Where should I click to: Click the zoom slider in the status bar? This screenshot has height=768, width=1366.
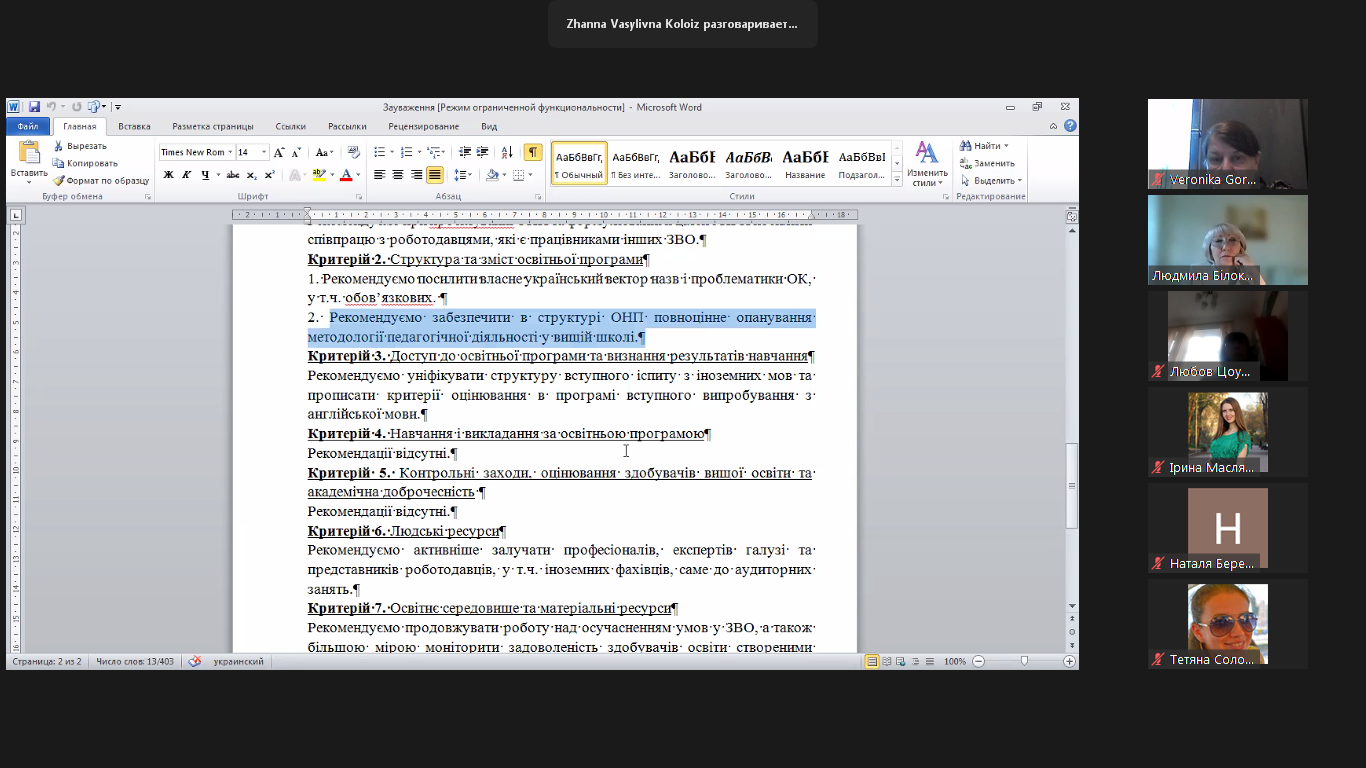1024,661
